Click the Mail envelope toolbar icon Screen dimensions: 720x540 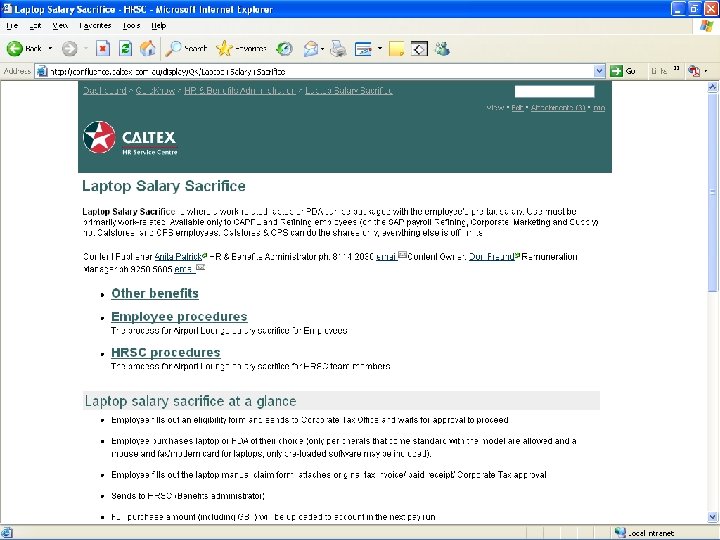pyautogui.click(x=311, y=48)
